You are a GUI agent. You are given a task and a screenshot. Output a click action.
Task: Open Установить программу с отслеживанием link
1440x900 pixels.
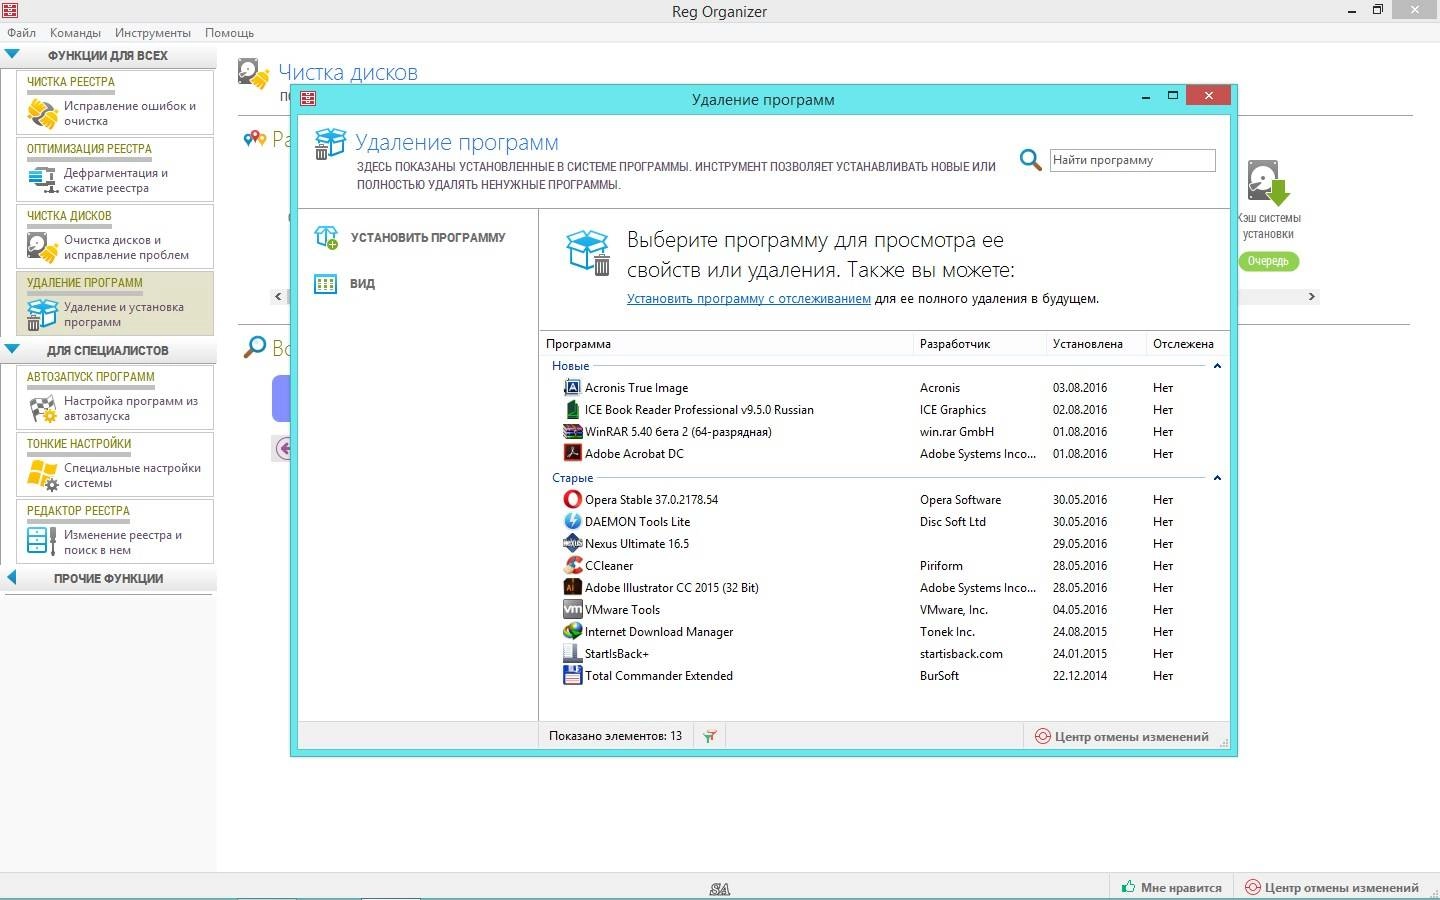[748, 298]
